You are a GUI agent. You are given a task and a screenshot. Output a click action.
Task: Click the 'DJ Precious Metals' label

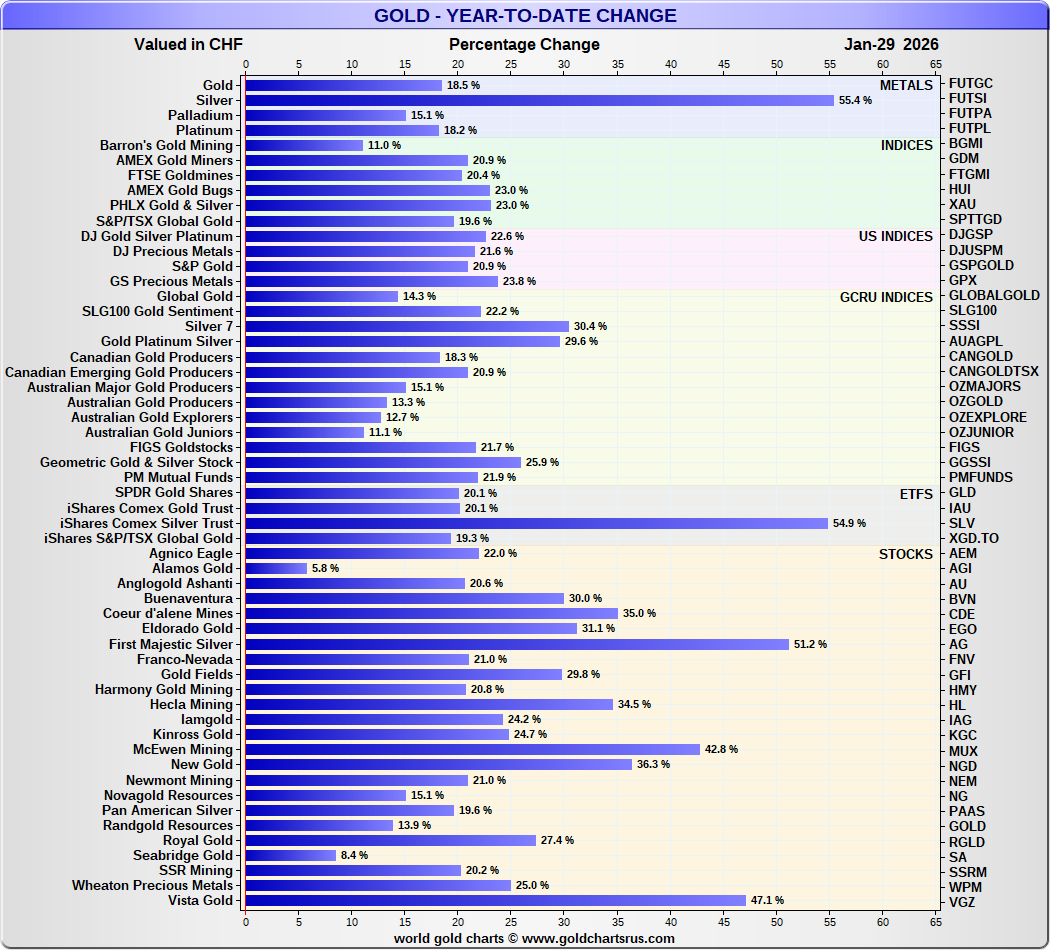coord(173,251)
